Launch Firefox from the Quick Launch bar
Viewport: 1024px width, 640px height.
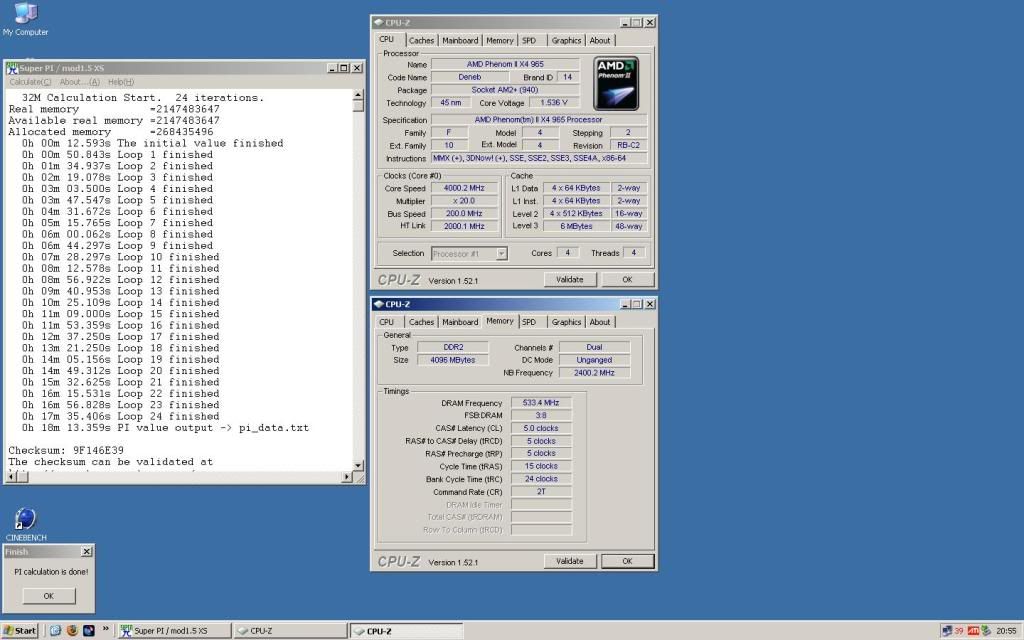[72, 631]
